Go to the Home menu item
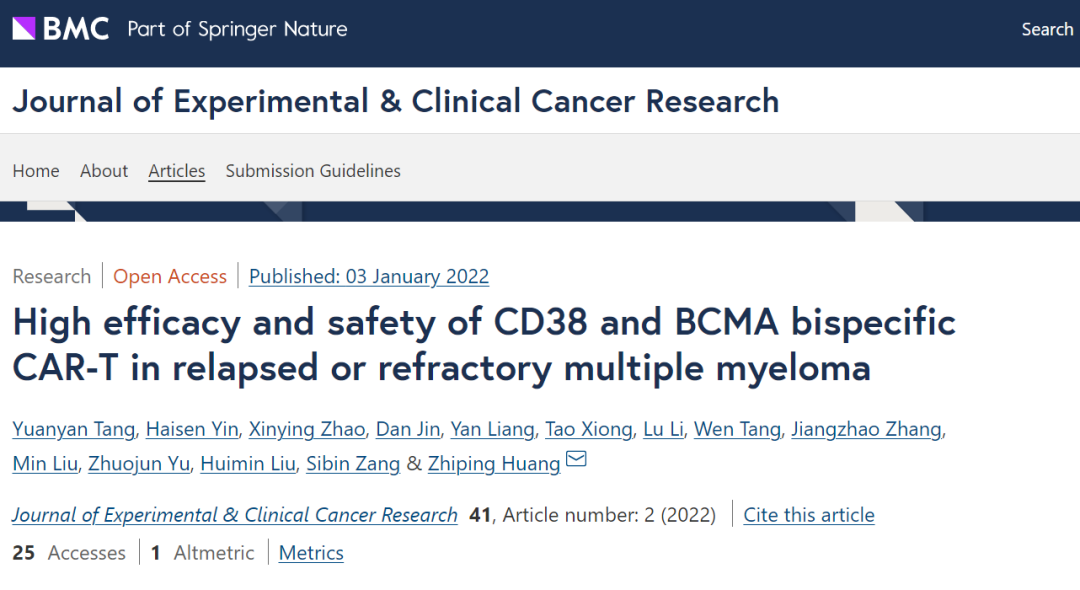Screen dimensions: 1080x590 pos(36,171)
